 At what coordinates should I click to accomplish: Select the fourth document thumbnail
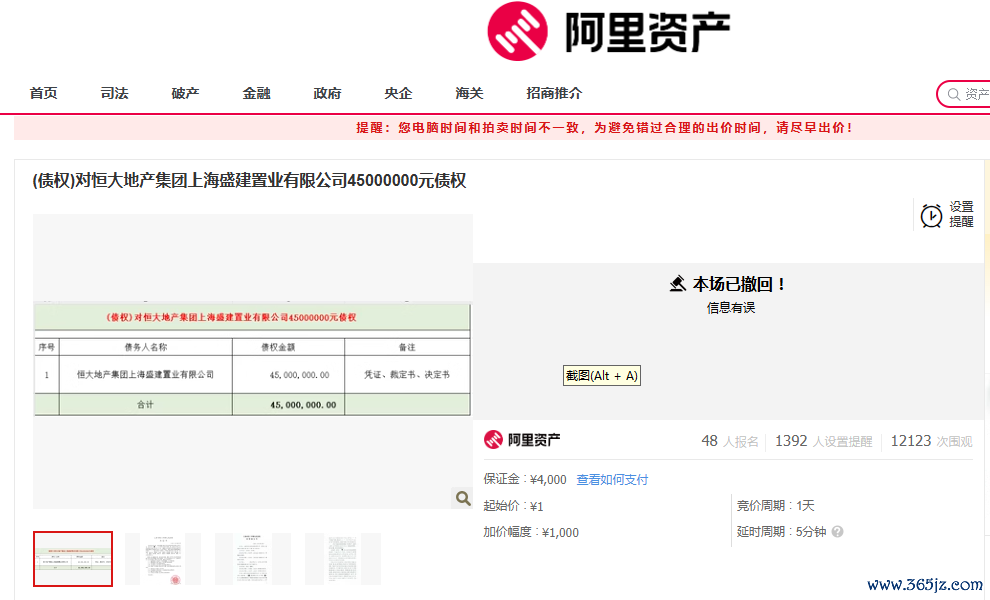tap(343, 559)
